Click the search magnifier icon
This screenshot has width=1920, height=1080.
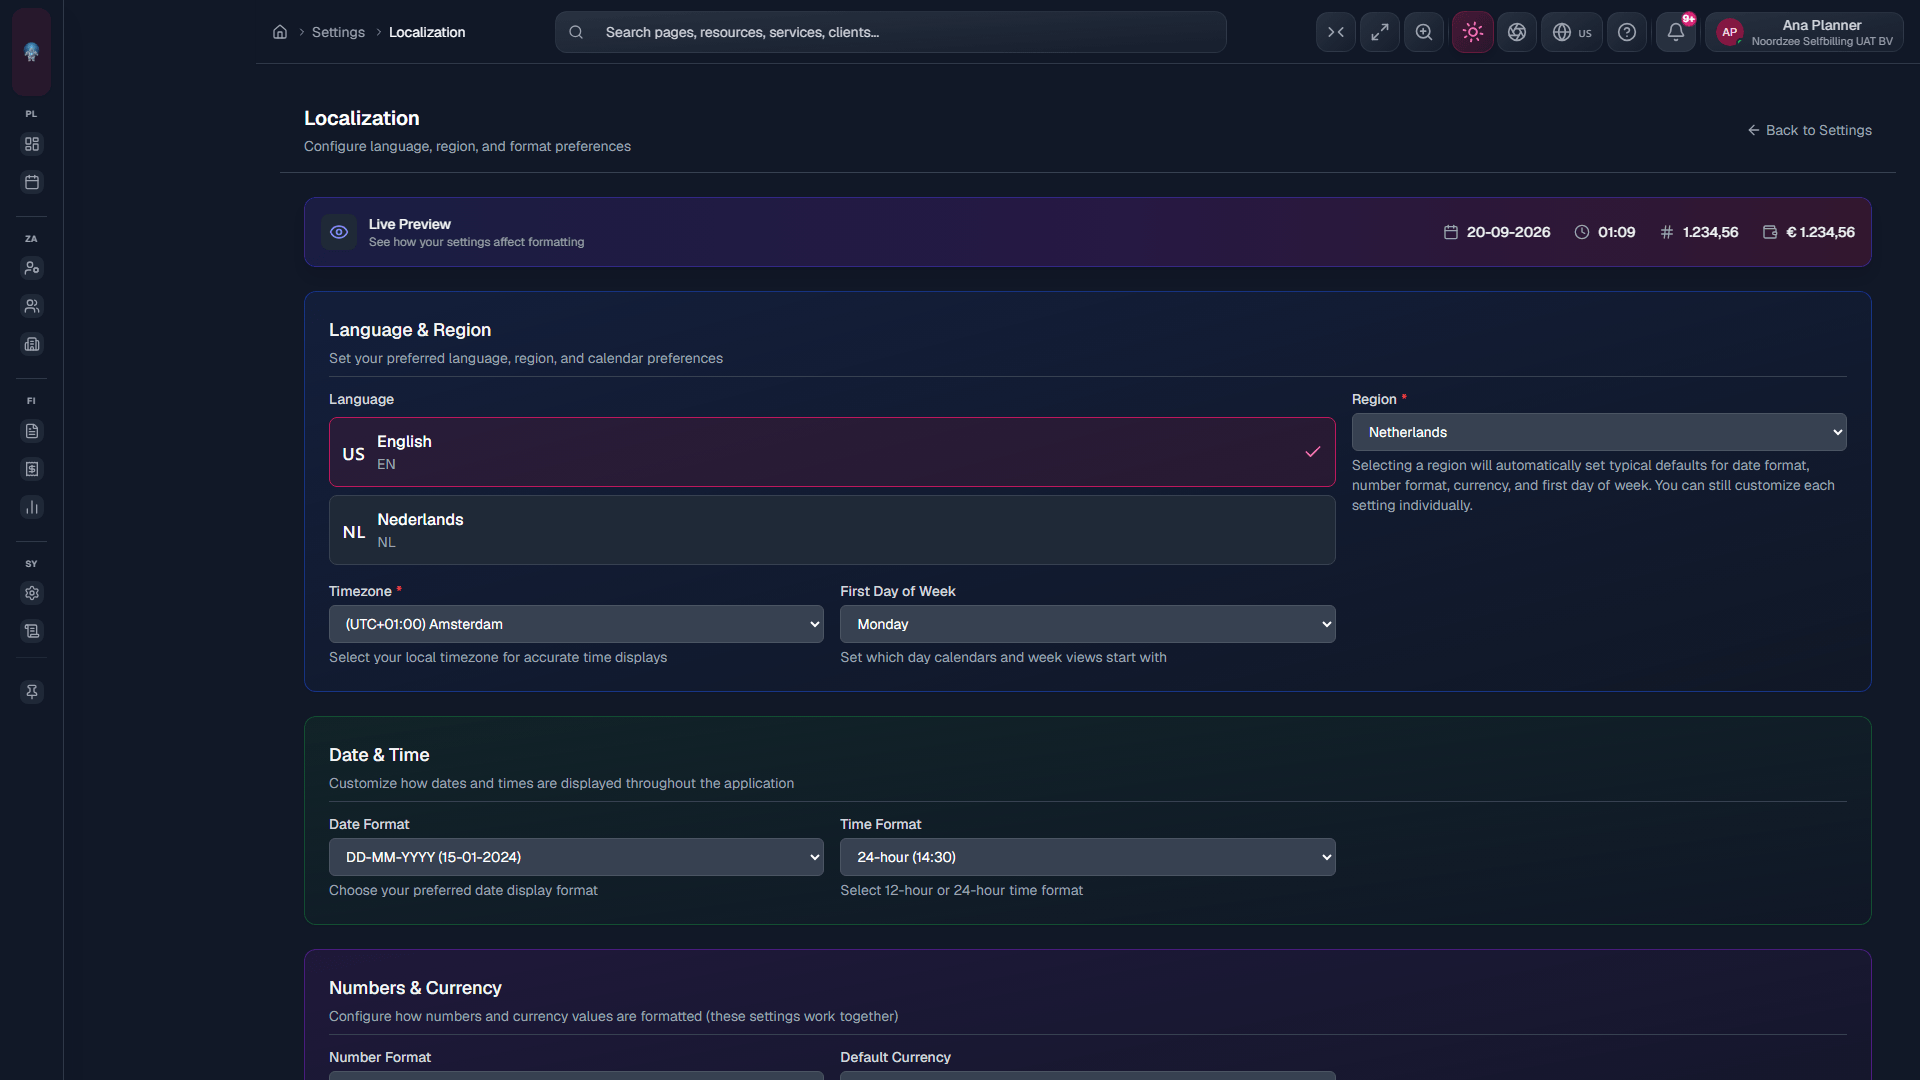point(576,32)
